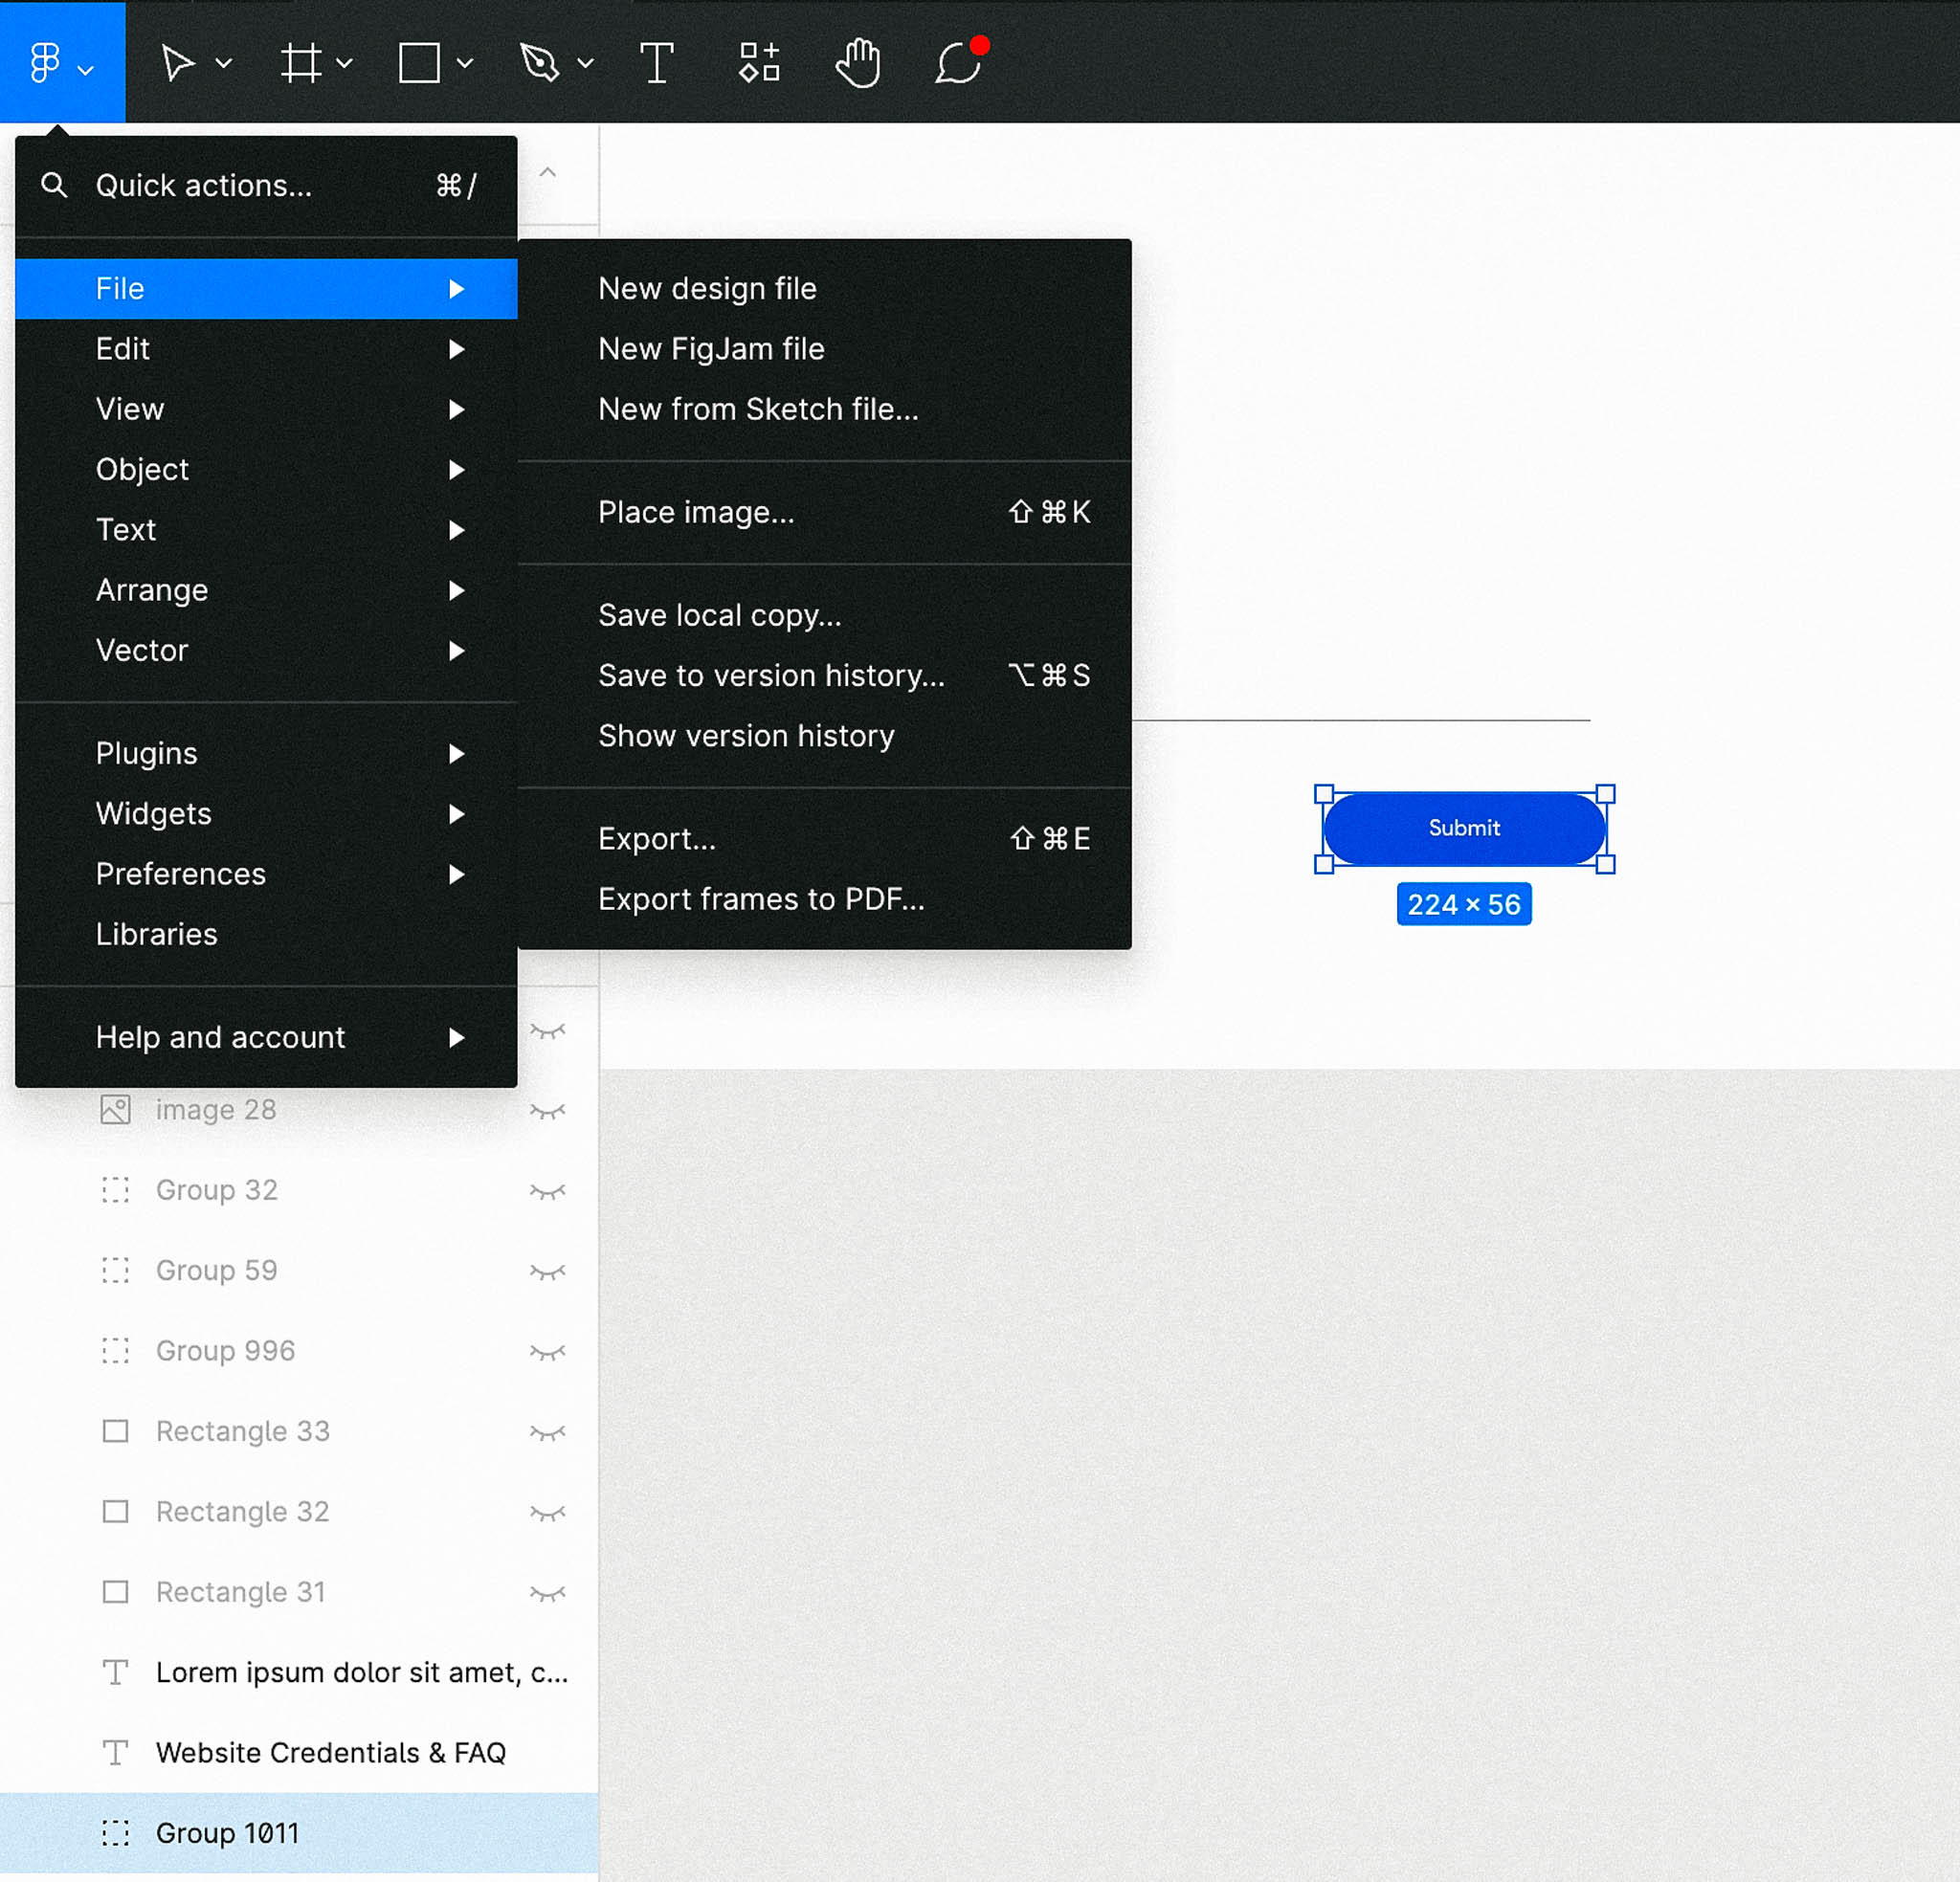Select the Move tool arrow icon
The height and width of the screenshot is (1882, 1960).
coord(178,63)
